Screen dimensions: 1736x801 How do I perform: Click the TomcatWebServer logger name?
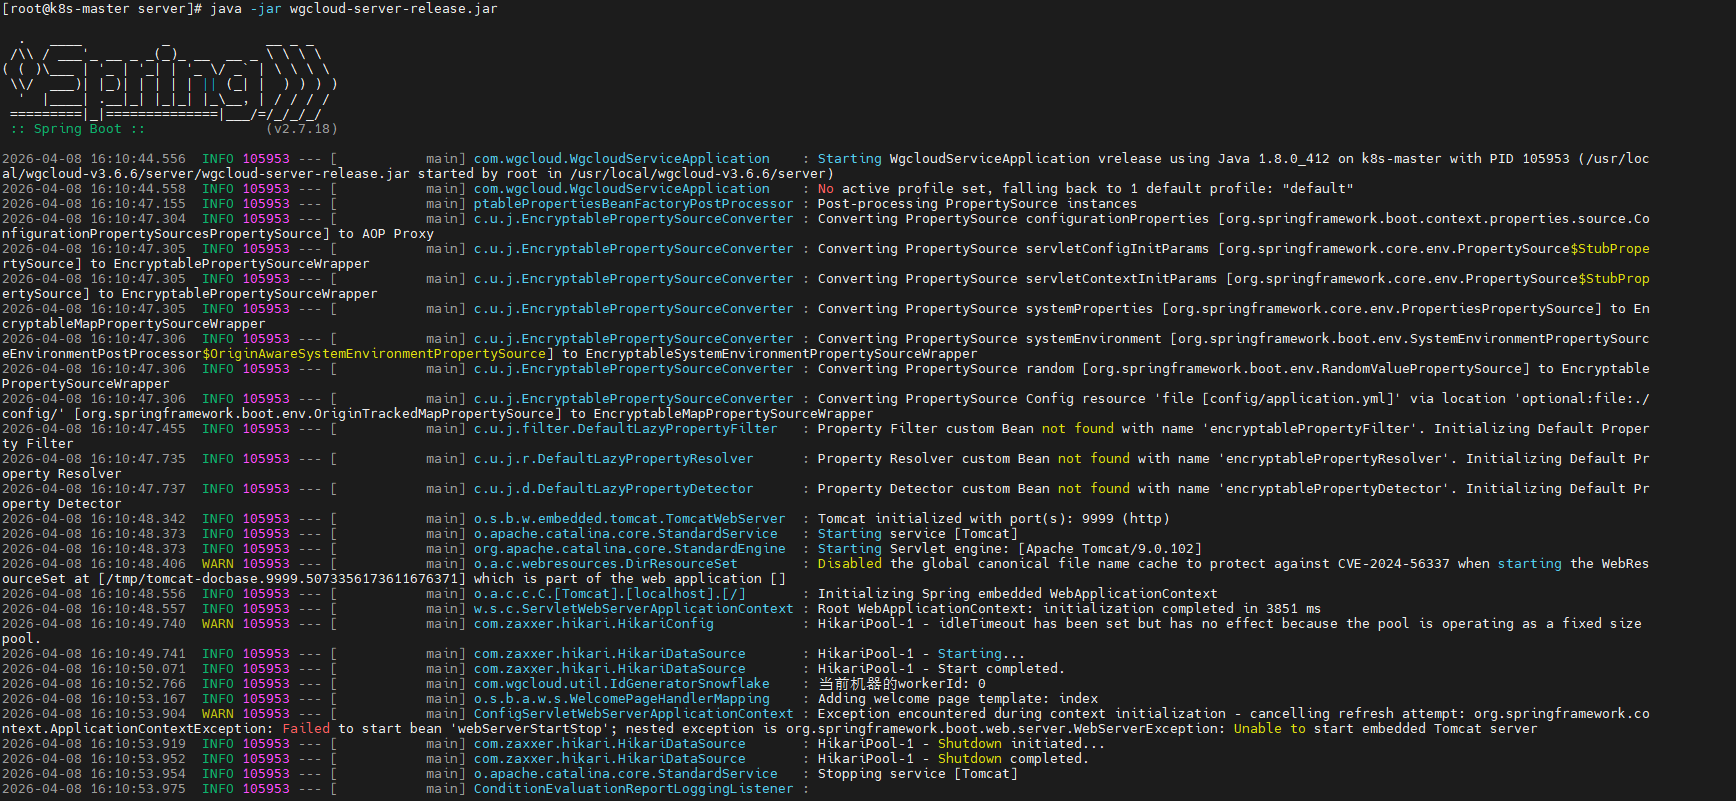pyautogui.click(x=629, y=519)
